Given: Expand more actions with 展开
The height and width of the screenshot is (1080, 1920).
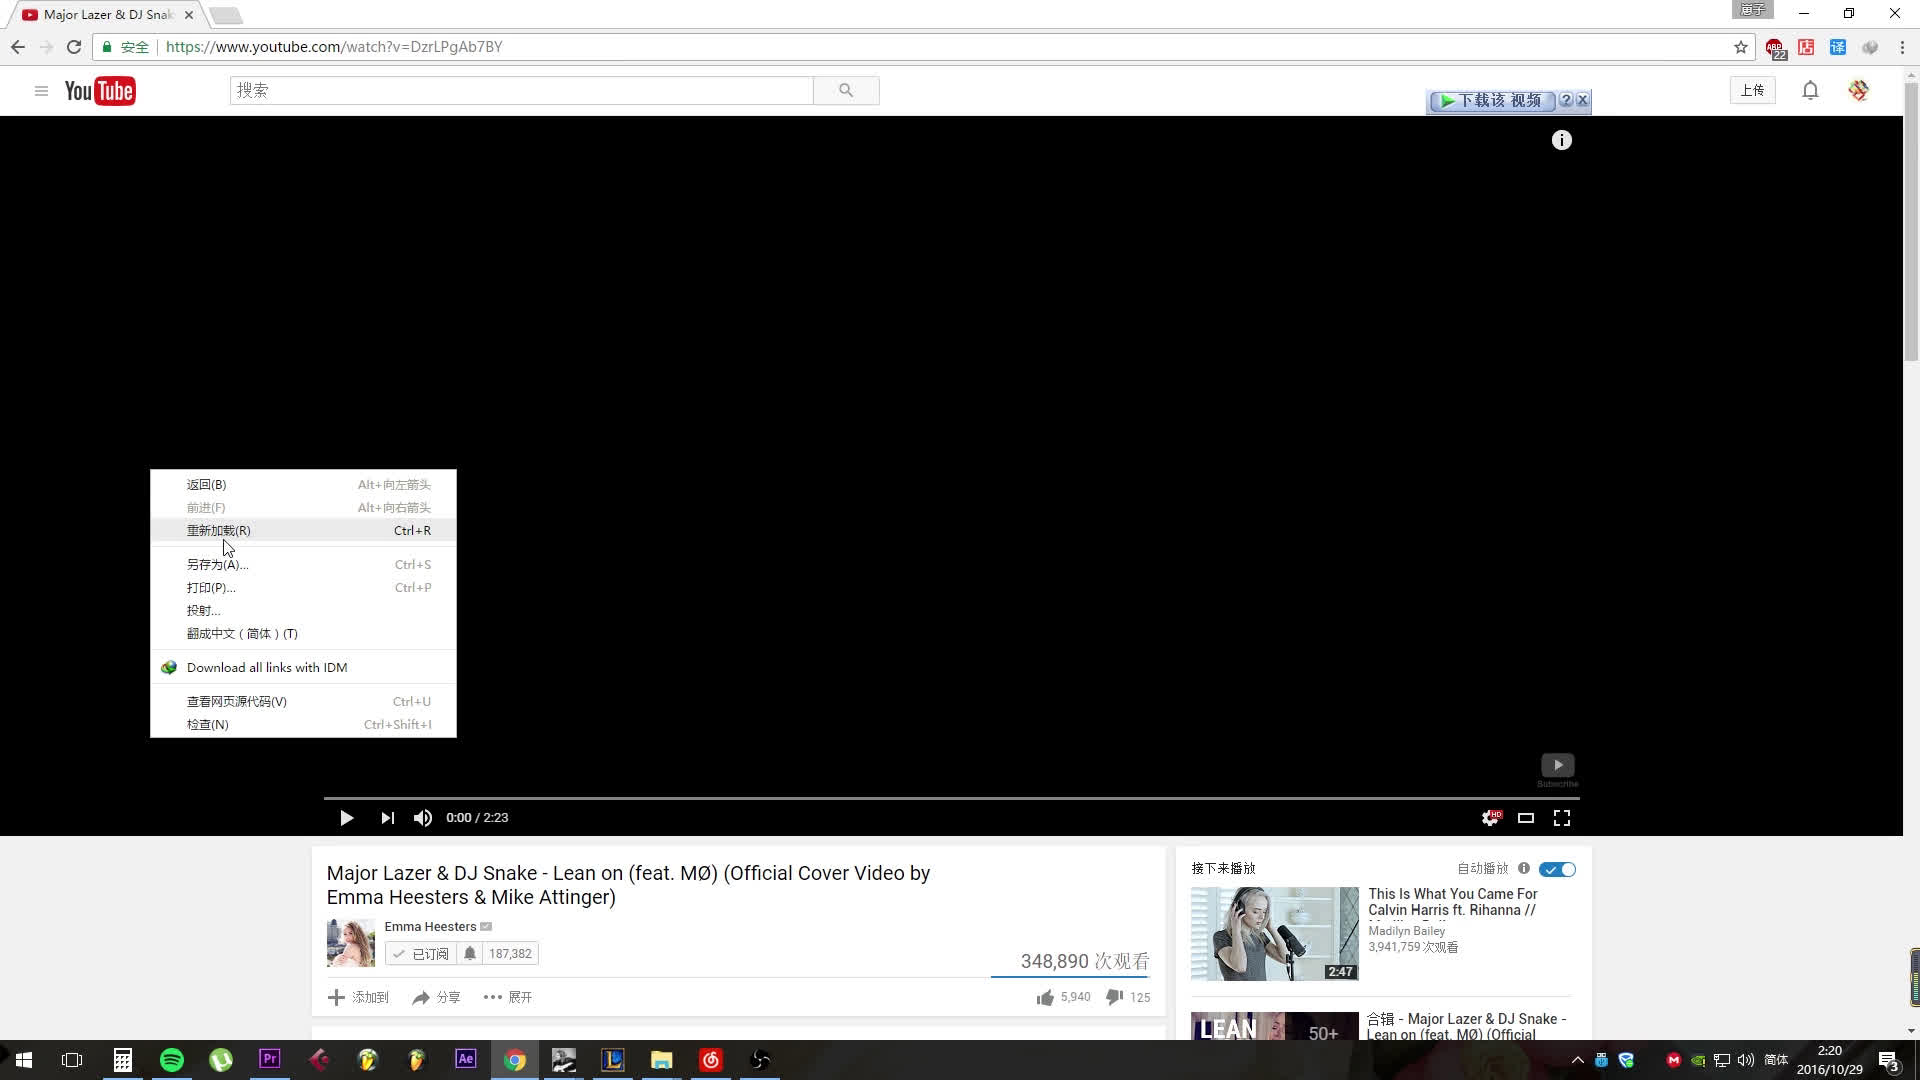Looking at the screenshot, I should [x=508, y=997].
